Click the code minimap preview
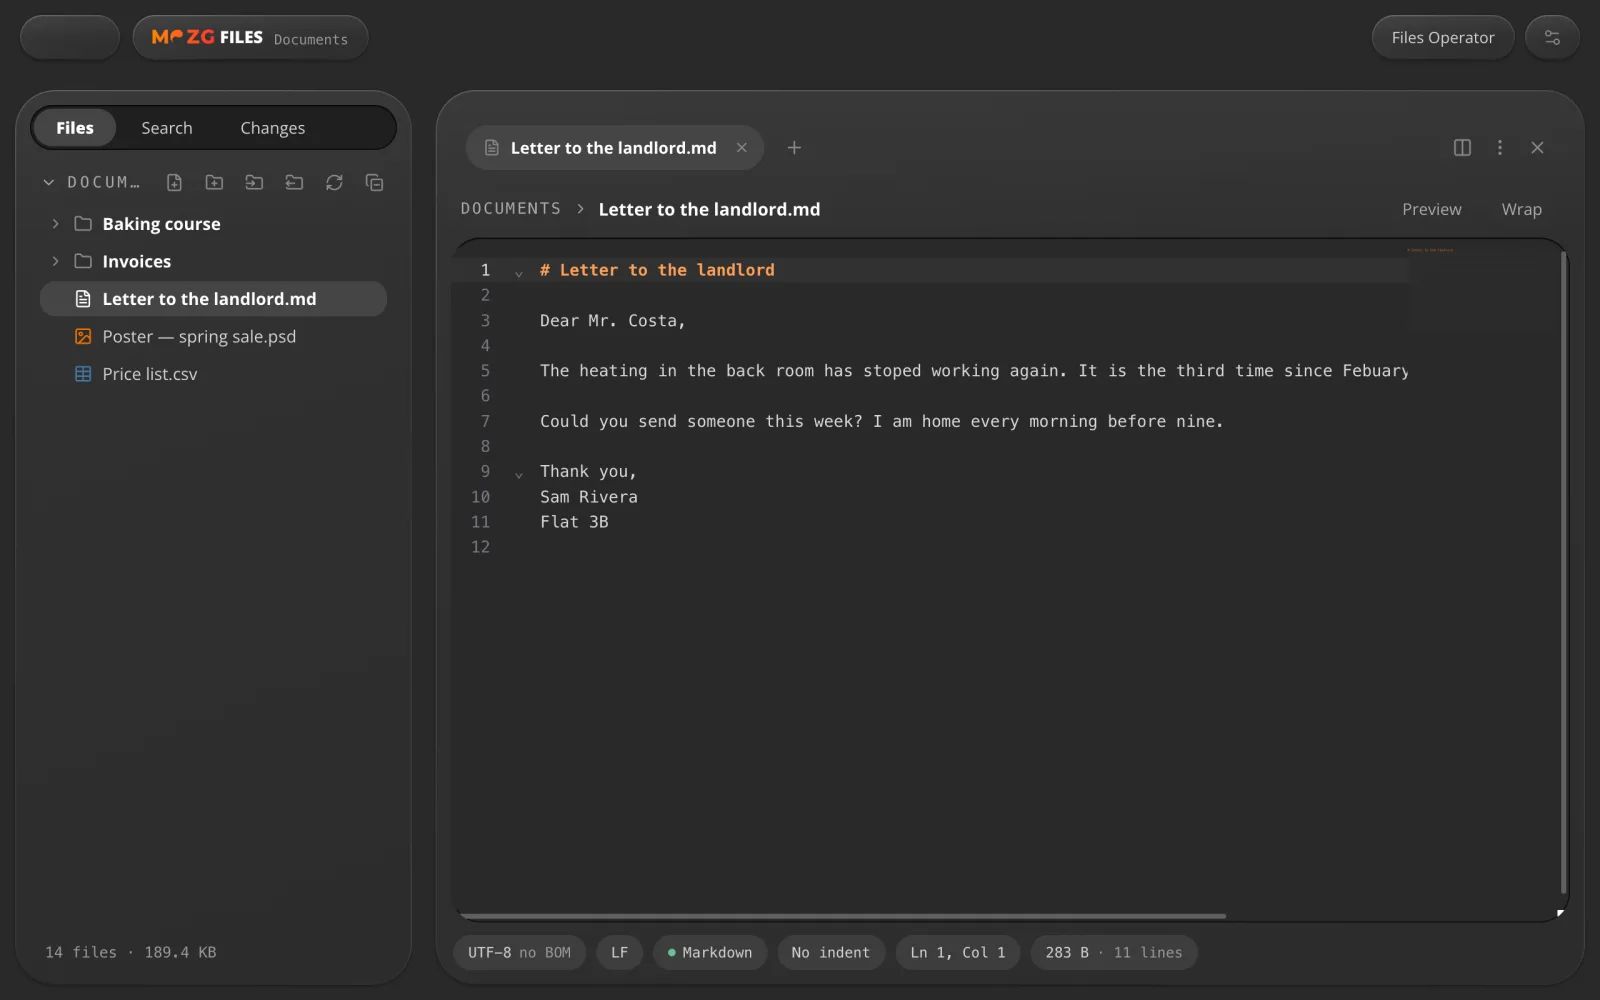The image size is (1600, 1000). (x=1484, y=290)
